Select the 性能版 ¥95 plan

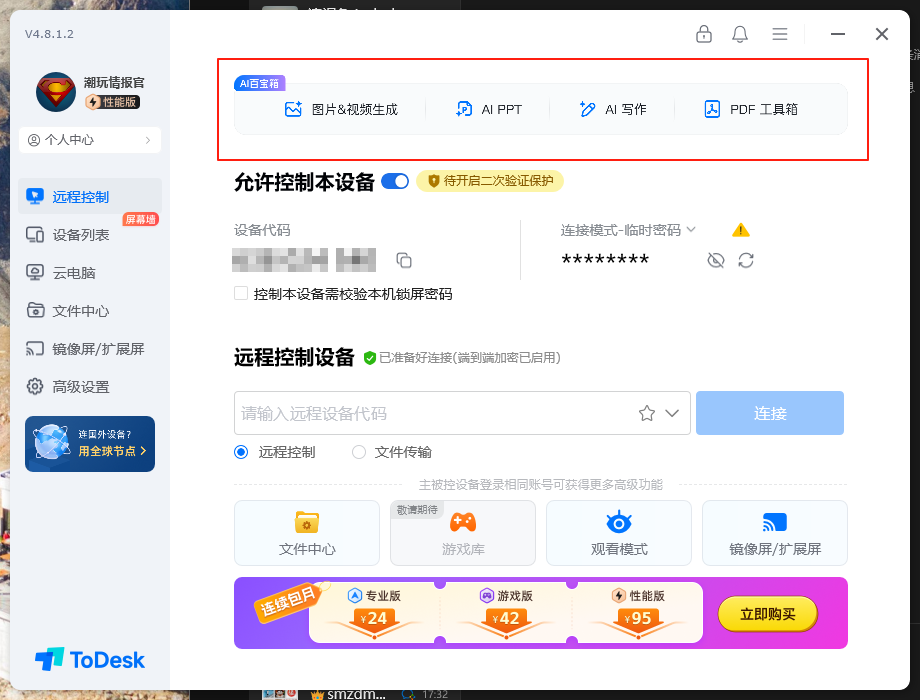(638, 613)
